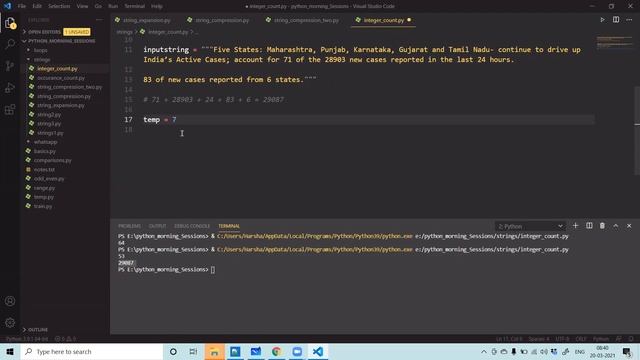Split the terminal panel

(589, 226)
